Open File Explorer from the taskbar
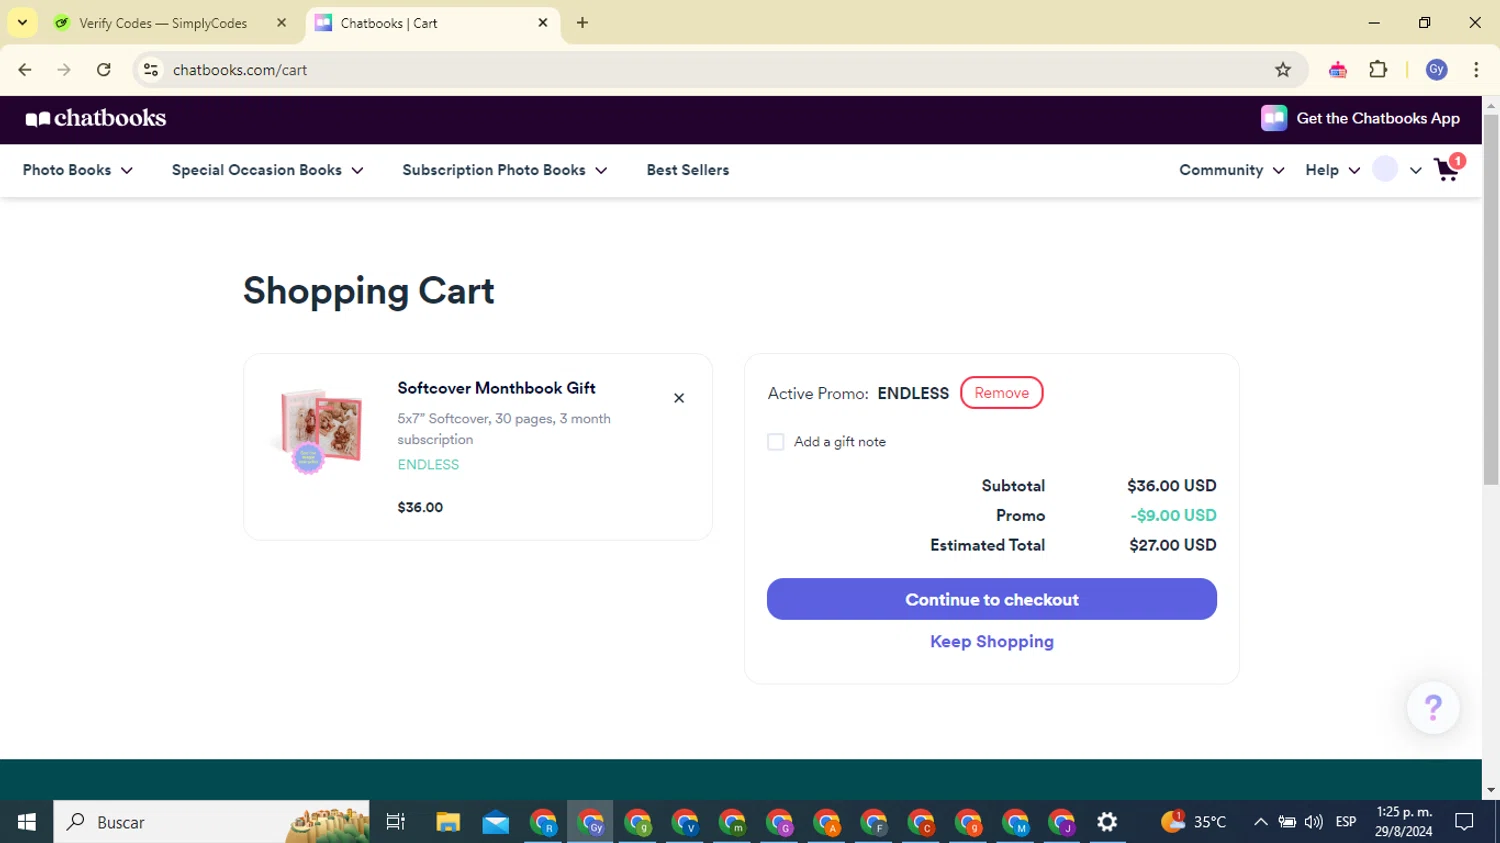The height and width of the screenshot is (843, 1500). coord(448,822)
